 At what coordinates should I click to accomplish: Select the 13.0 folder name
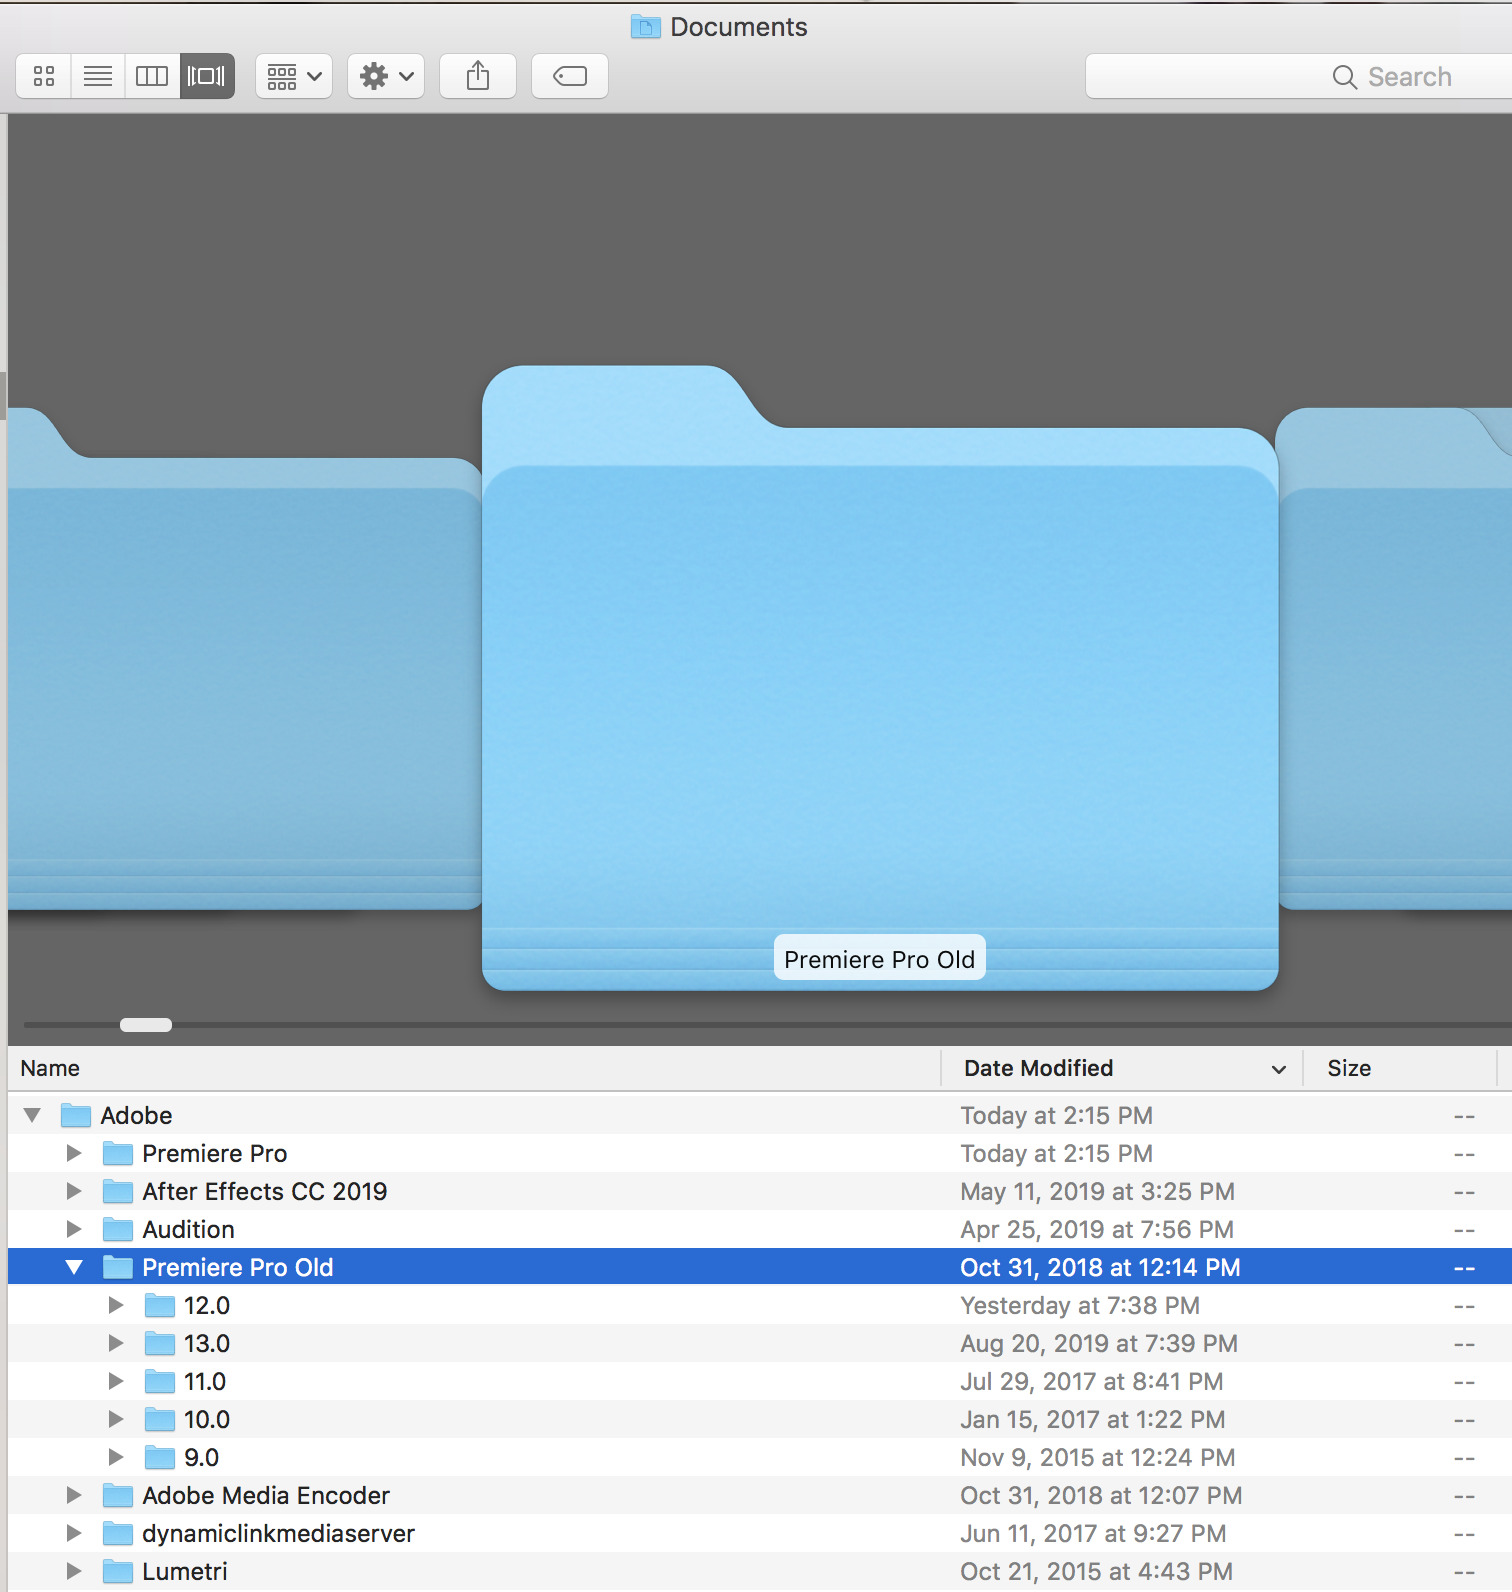pyautogui.click(x=207, y=1343)
